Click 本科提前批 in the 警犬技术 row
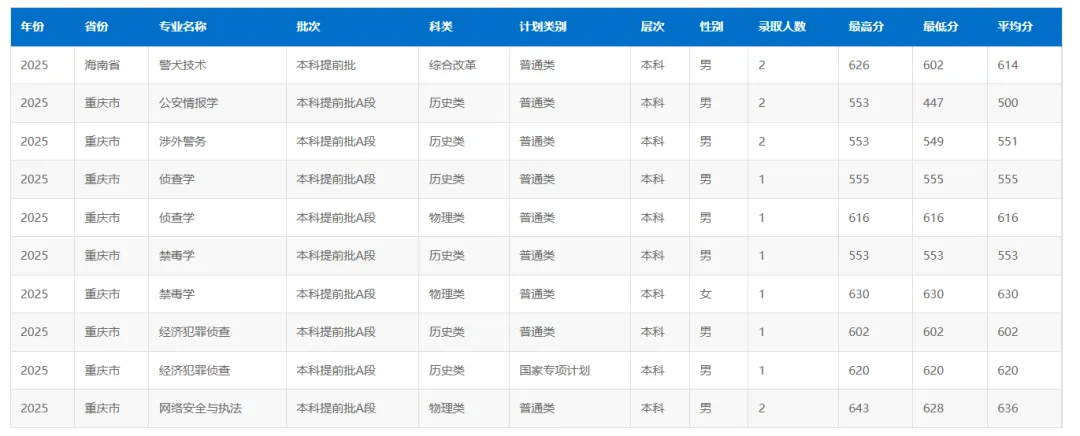 click(326, 65)
